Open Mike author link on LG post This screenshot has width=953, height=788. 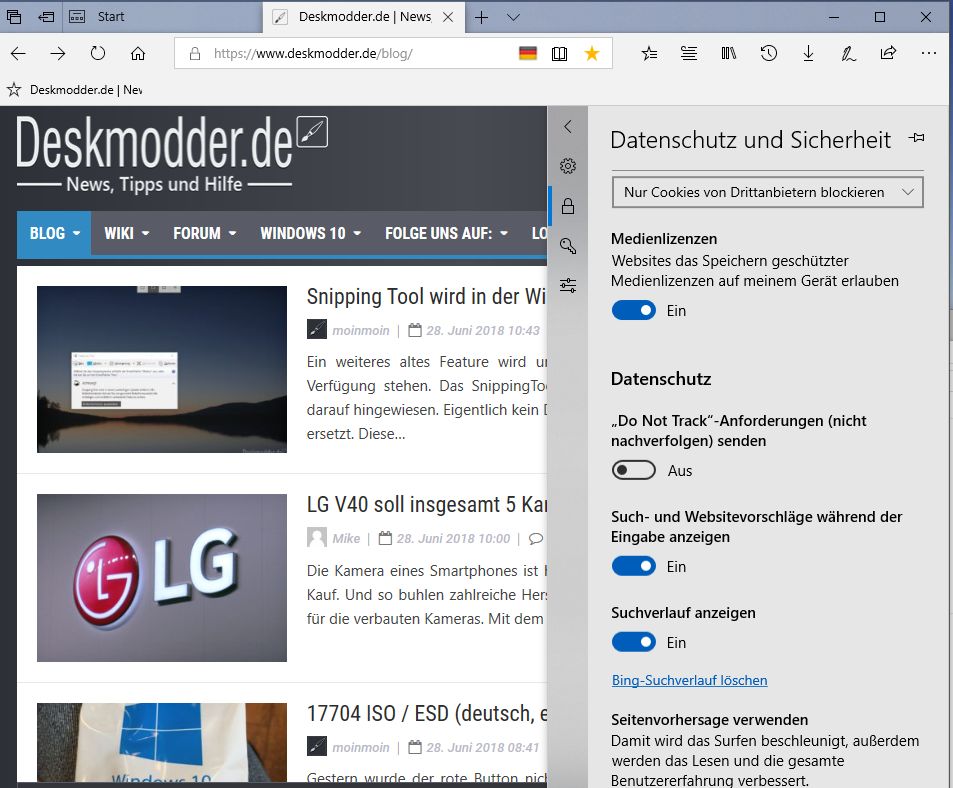point(346,538)
